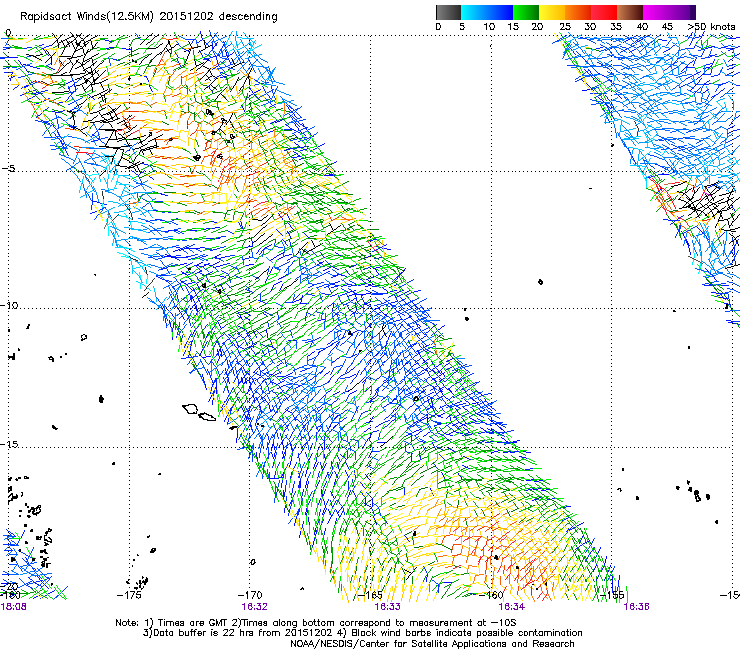Click the '-10' latitude axis label

point(9,305)
